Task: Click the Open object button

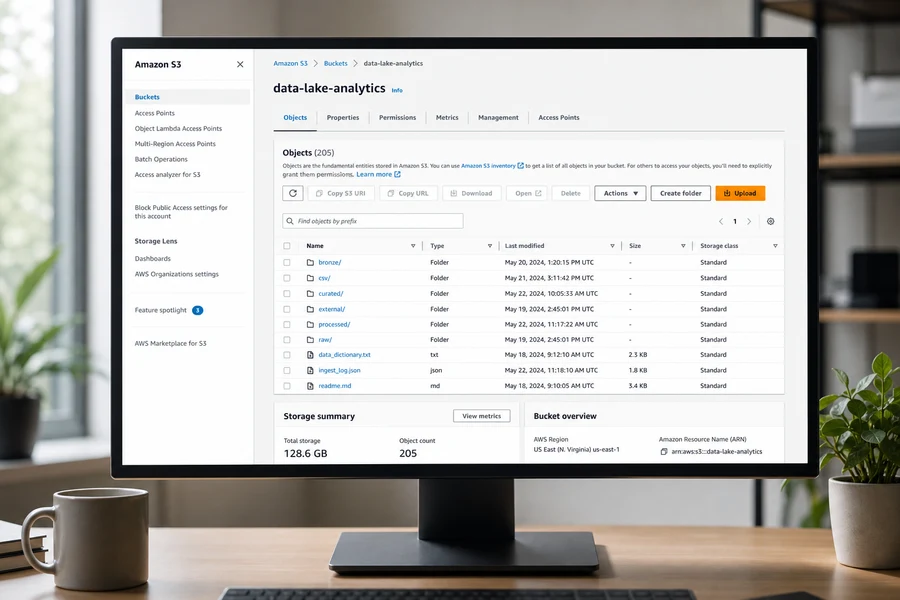Action: (x=527, y=193)
